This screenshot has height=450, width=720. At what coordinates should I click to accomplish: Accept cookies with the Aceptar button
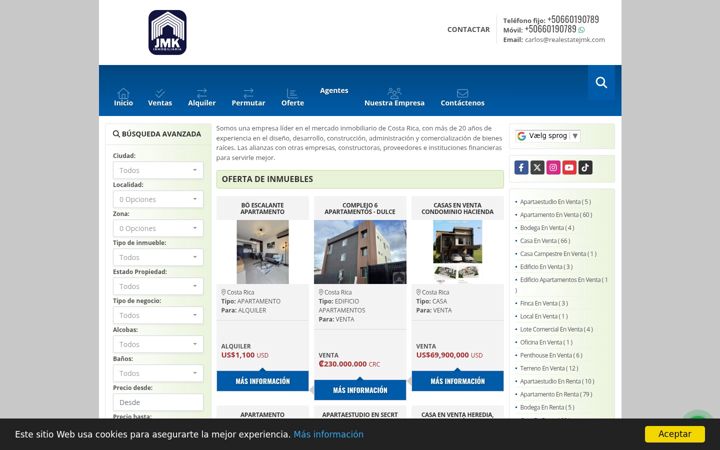pos(675,434)
